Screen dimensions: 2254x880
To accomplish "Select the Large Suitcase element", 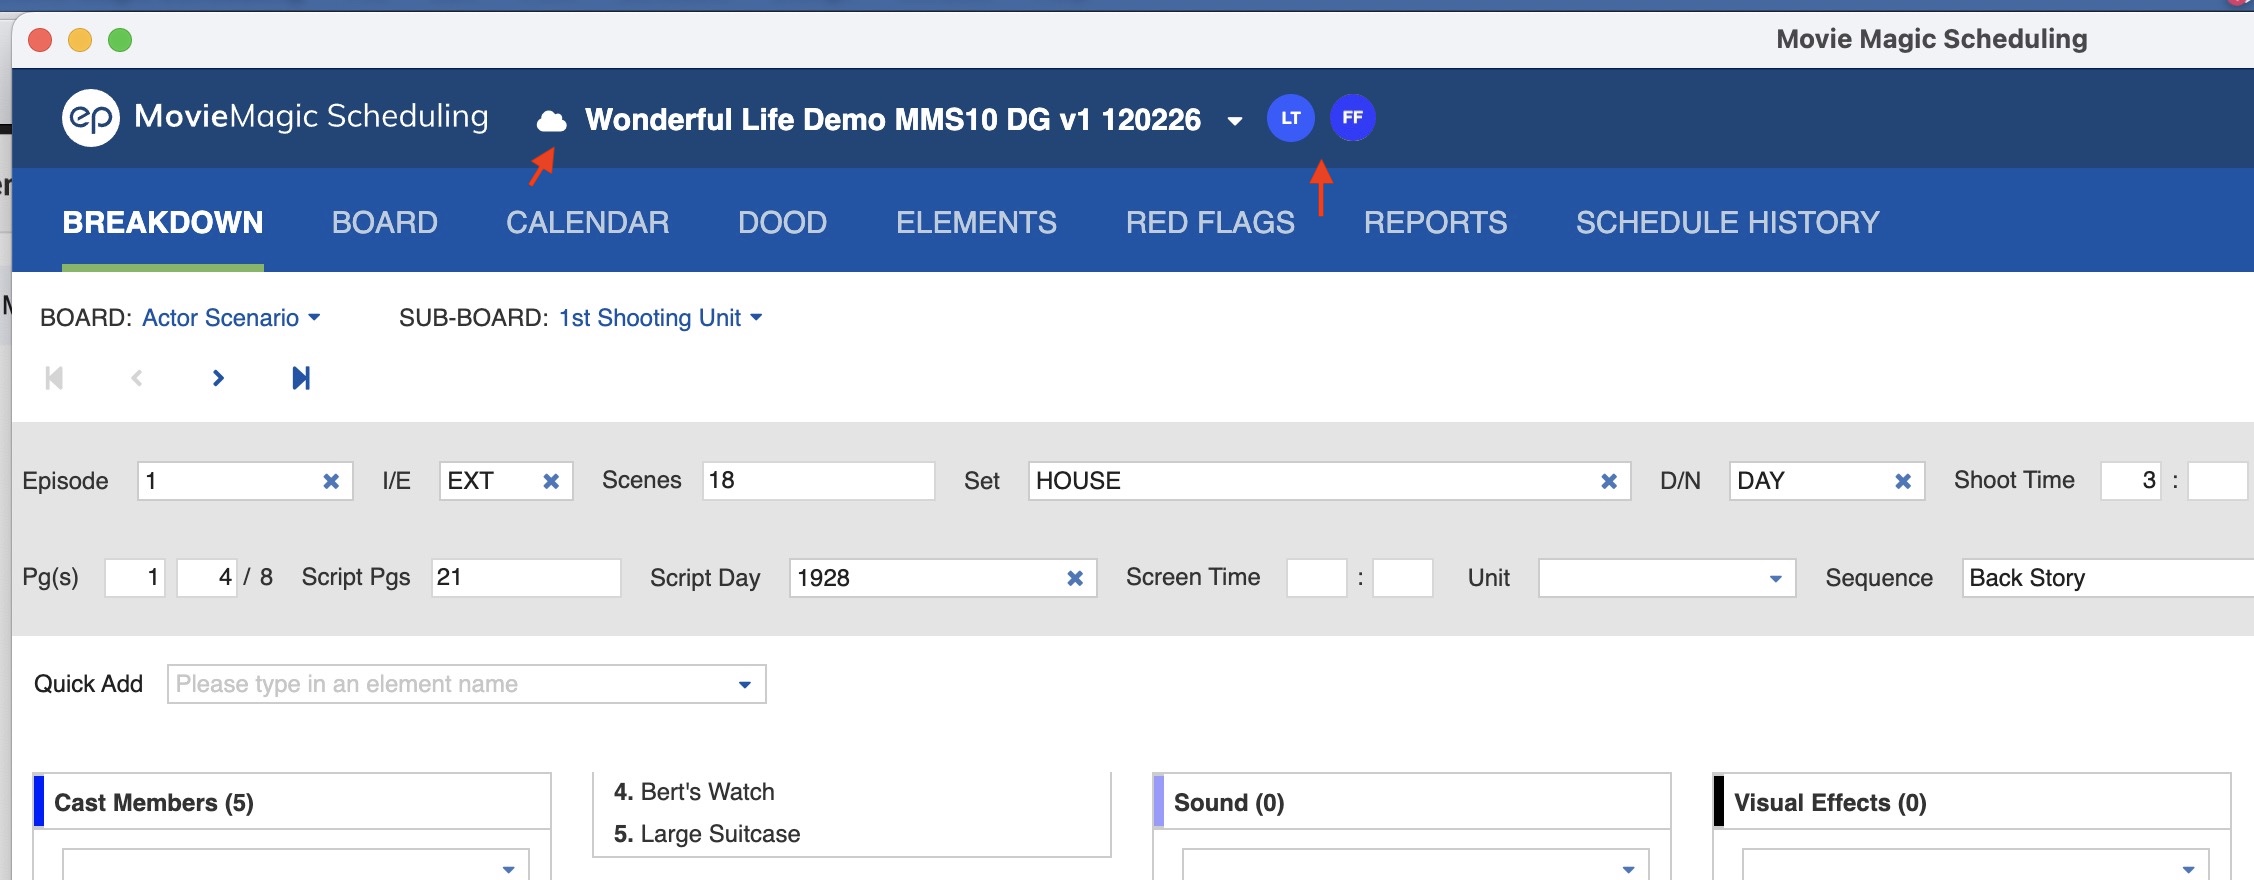I will (707, 834).
